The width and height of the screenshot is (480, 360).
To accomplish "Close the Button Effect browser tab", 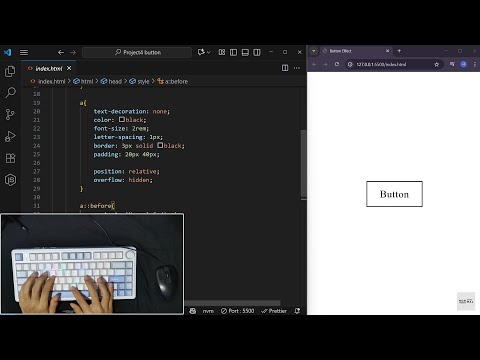I will (387, 51).
